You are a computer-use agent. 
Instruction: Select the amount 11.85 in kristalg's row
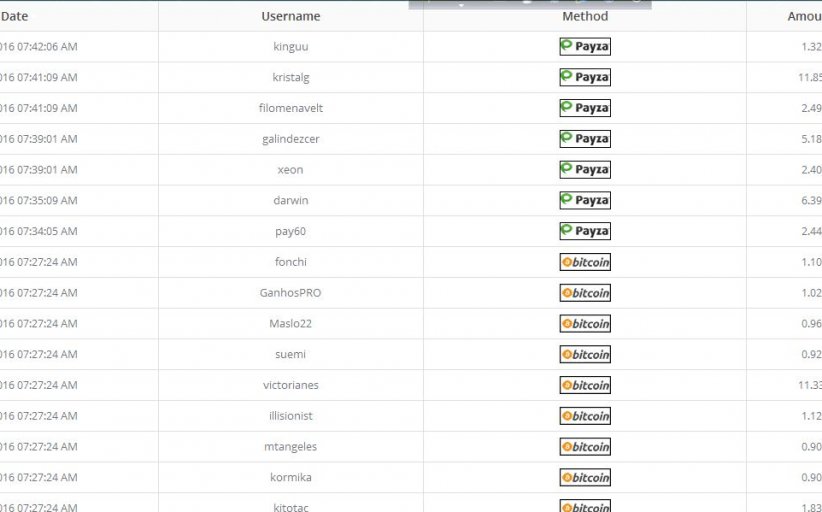[x=810, y=77]
